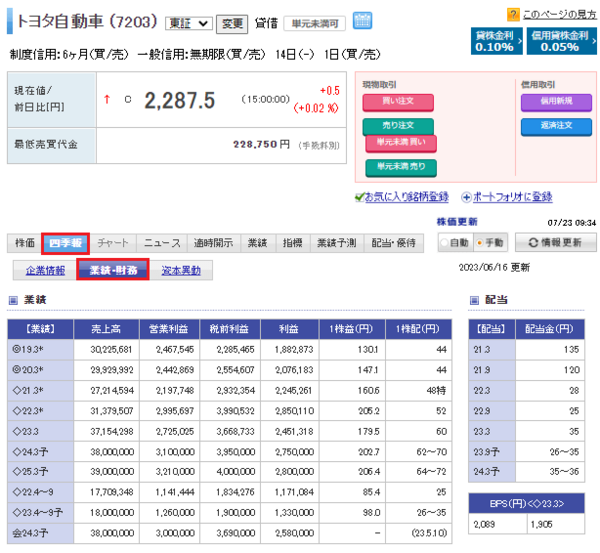Click the 売上高 column header
This screenshot has width=600, height=553.
coord(106,329)
